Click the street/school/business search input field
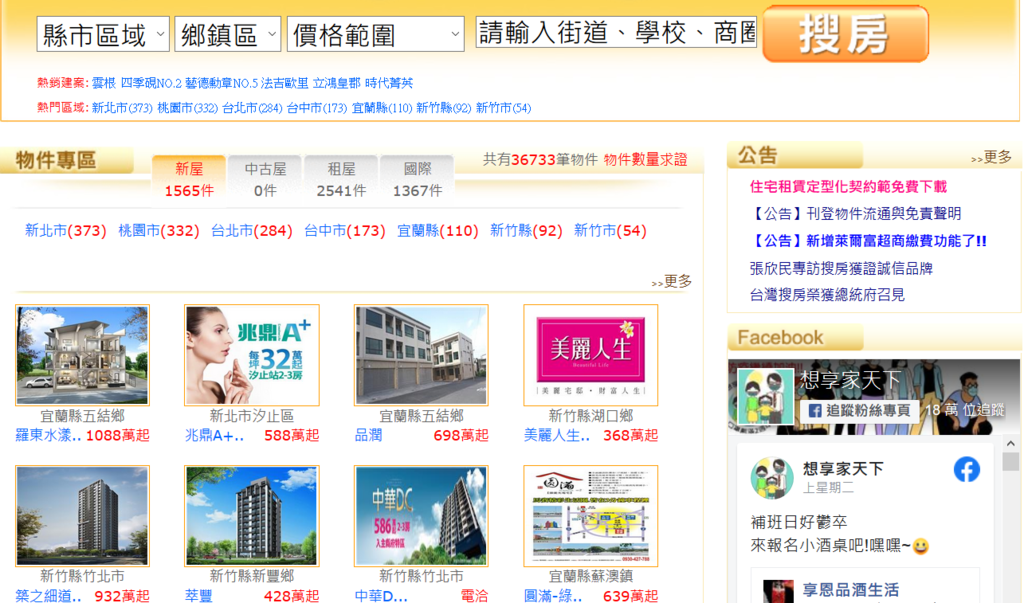Viewport: 1024px width, 603px height. (610, 32)
